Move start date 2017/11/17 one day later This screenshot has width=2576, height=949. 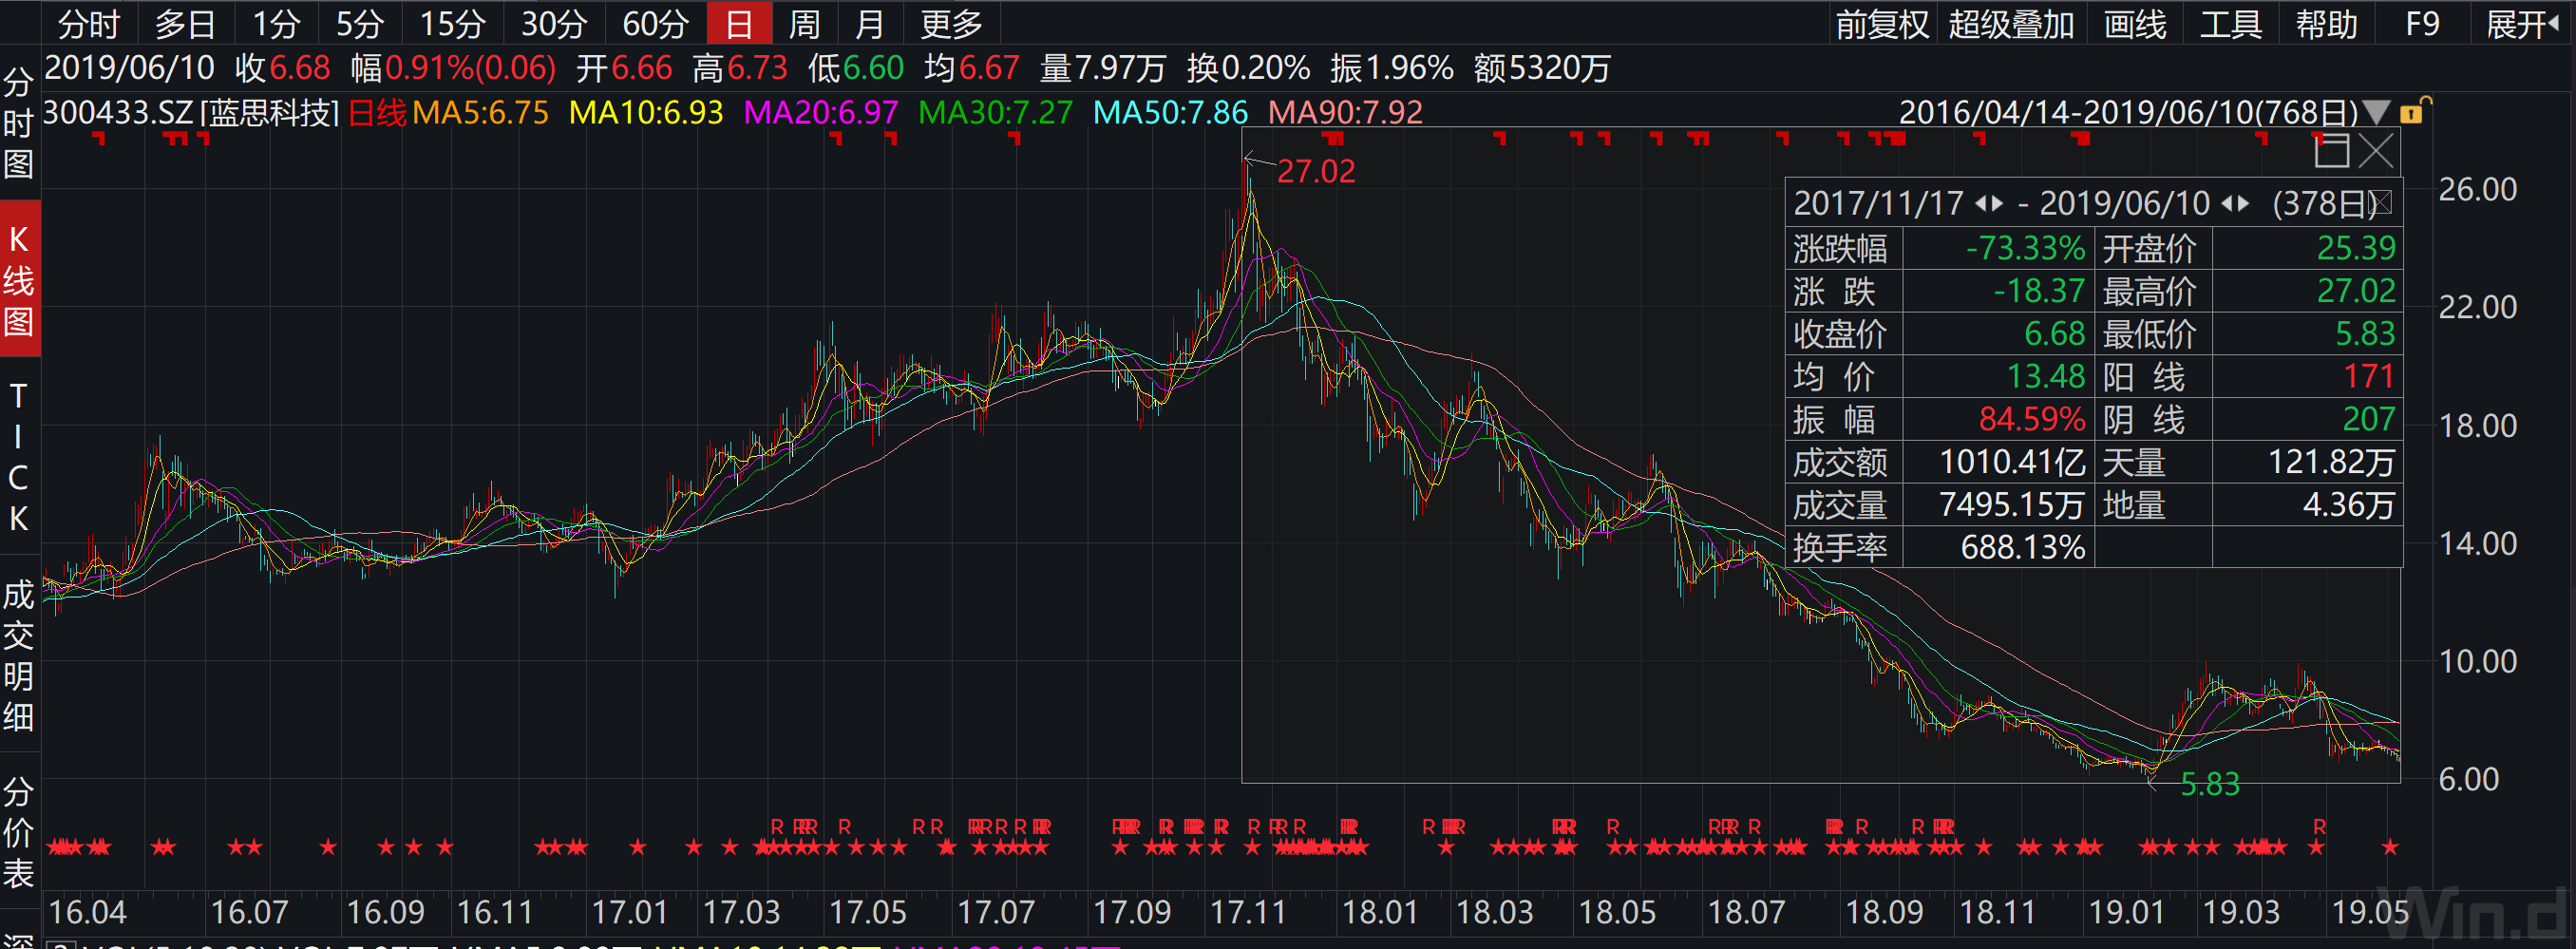[1998, 204]
